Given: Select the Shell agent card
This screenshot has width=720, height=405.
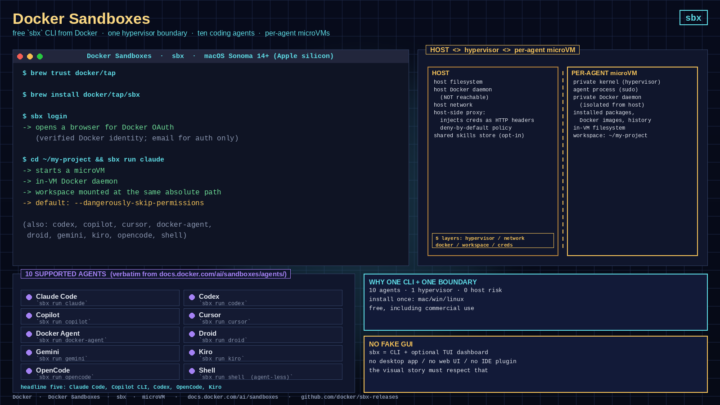Looking at the screenshot, I should click(263, 371).
